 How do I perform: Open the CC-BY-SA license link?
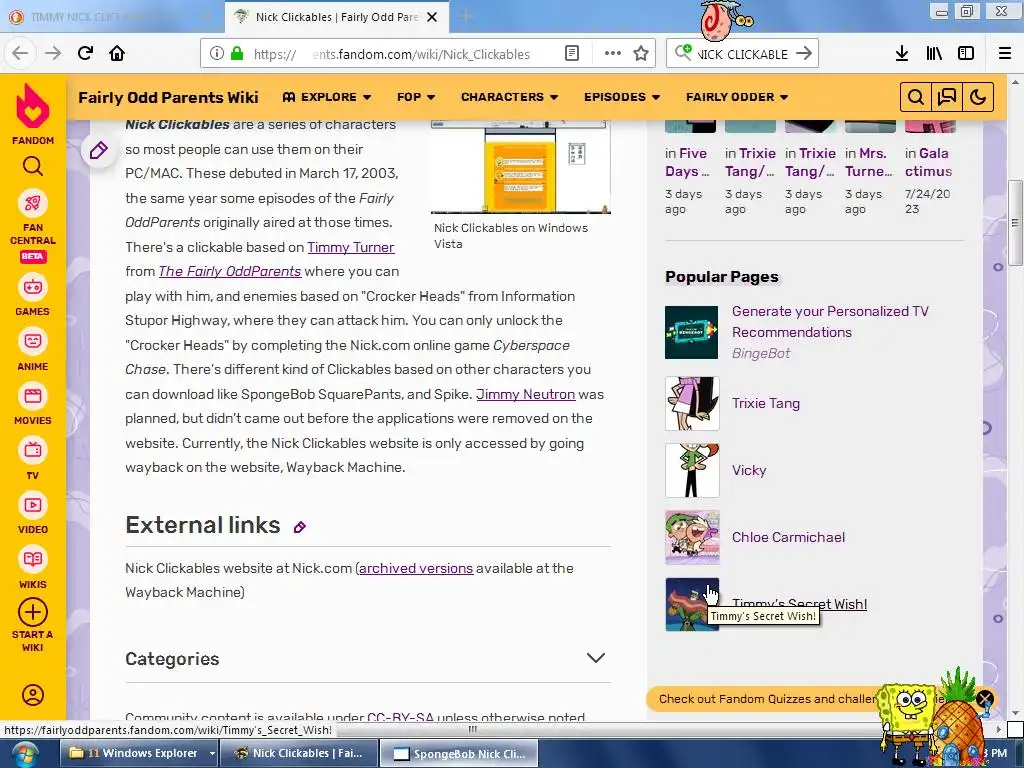point(400,717)
